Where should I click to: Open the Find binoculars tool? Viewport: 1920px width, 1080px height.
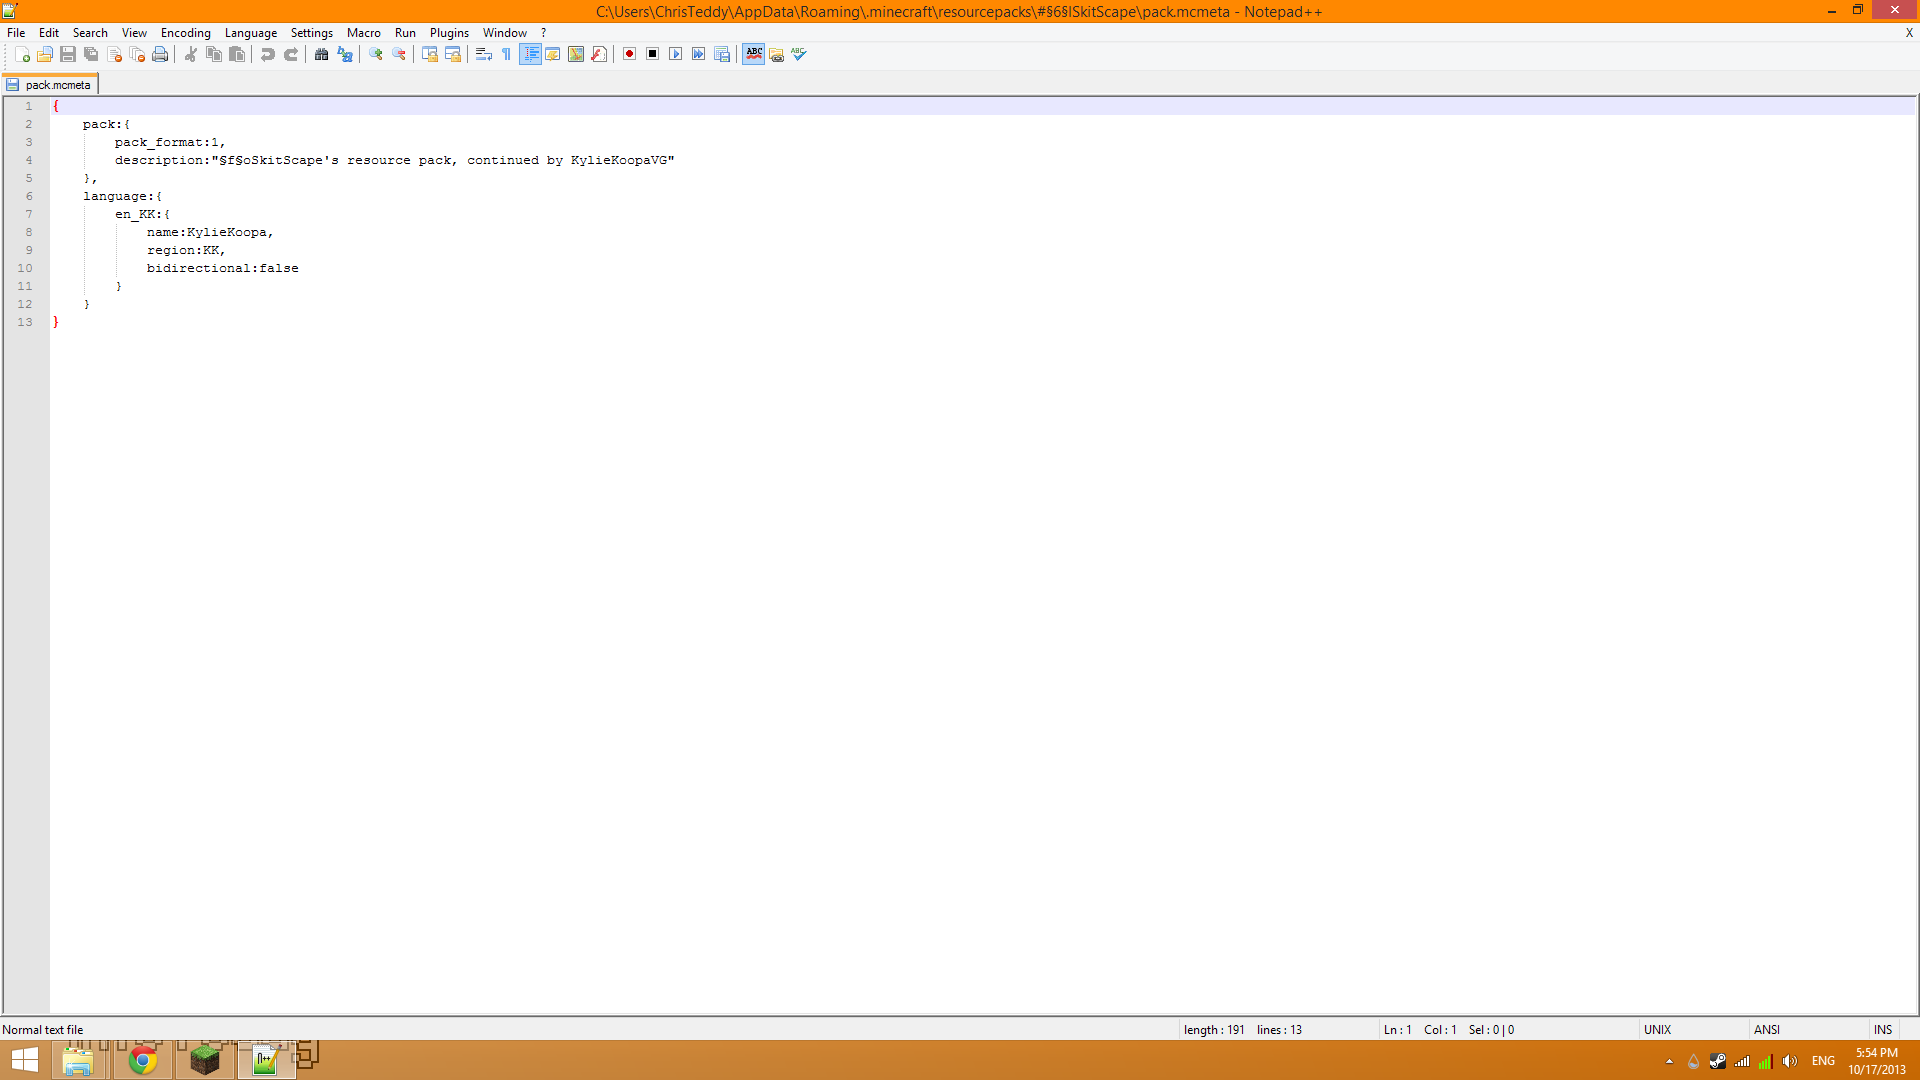coord(321,54)
